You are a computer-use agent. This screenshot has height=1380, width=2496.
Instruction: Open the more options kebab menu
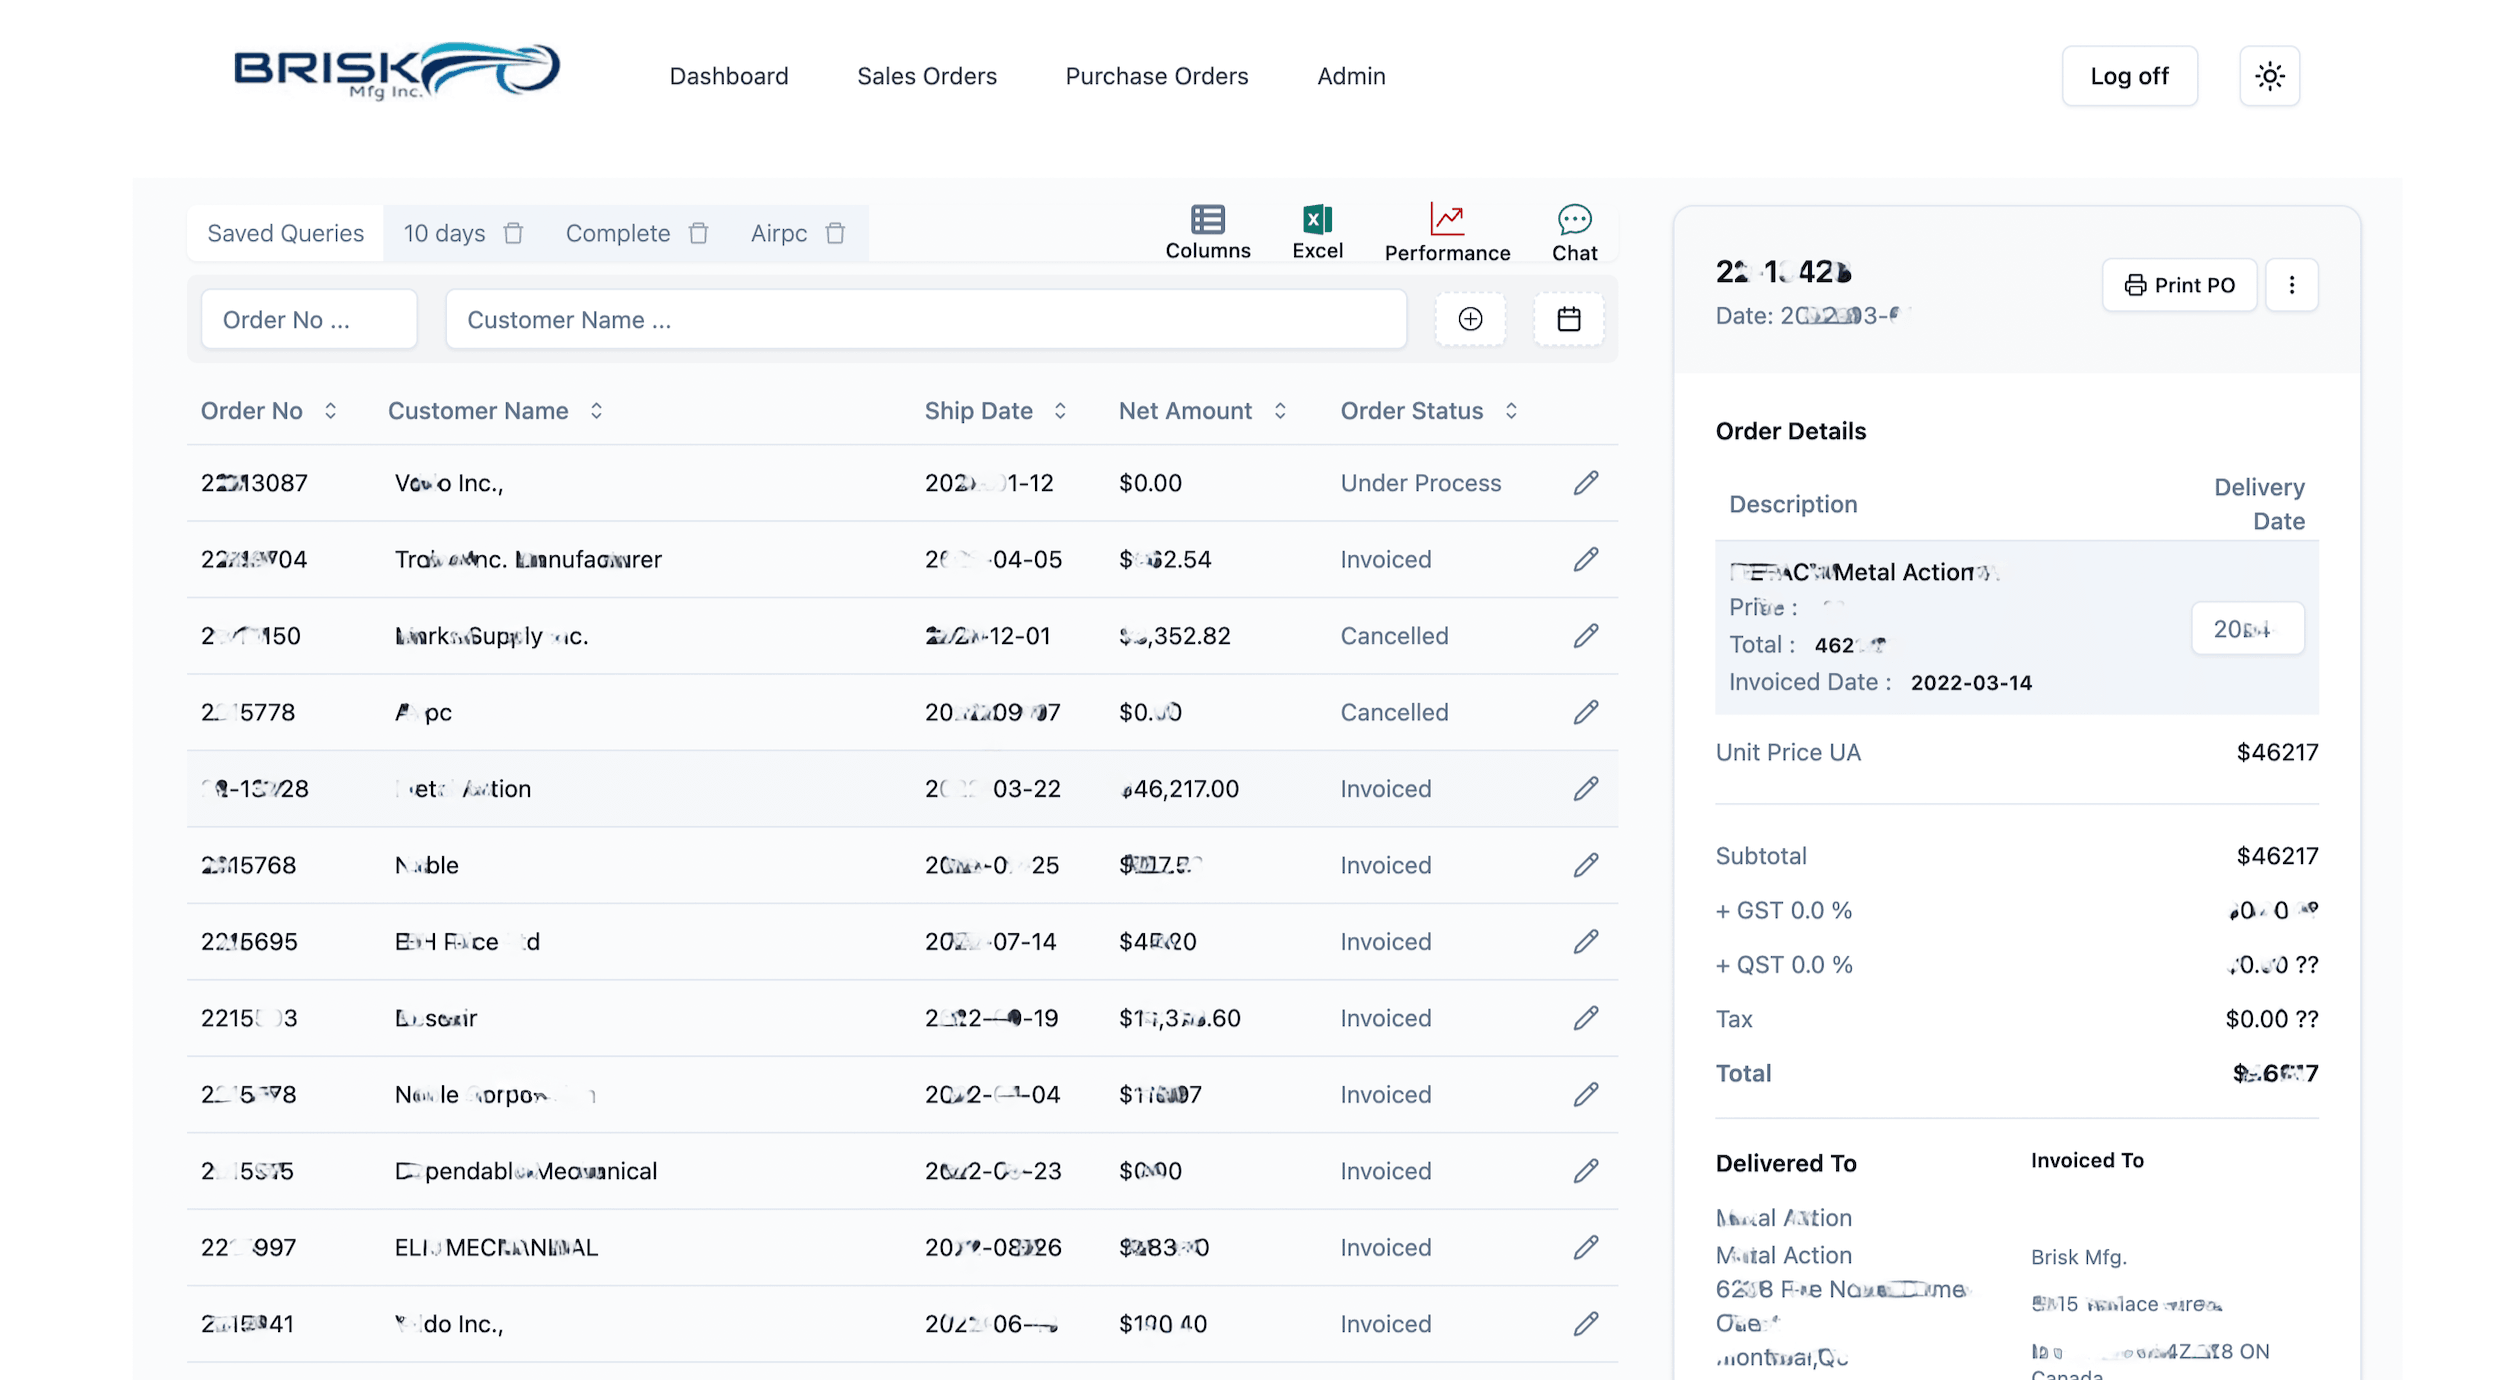click(2291, 285)
